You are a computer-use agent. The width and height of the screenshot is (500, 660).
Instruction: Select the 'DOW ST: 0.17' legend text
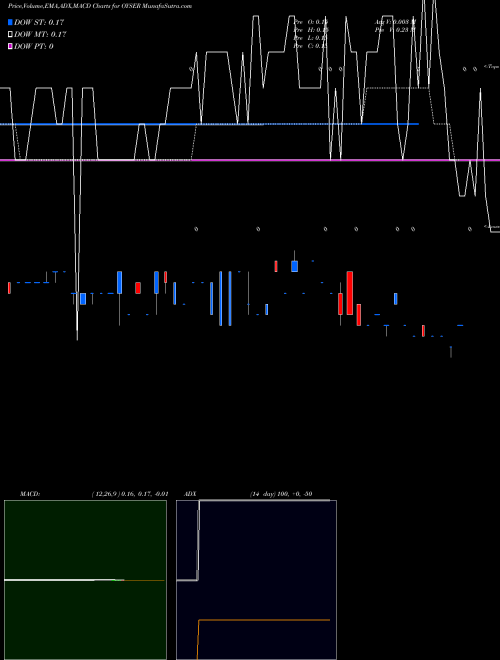(39, 22)
